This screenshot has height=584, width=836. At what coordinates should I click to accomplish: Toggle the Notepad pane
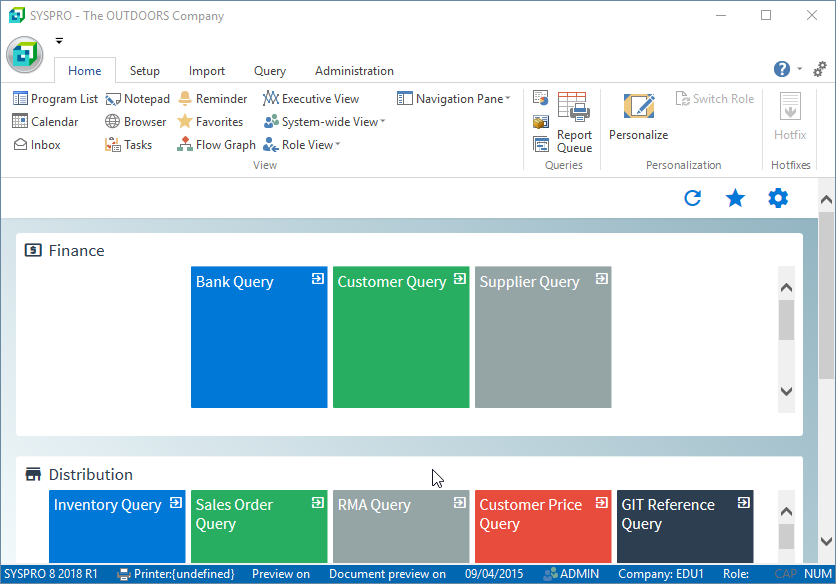coord(138,99)
